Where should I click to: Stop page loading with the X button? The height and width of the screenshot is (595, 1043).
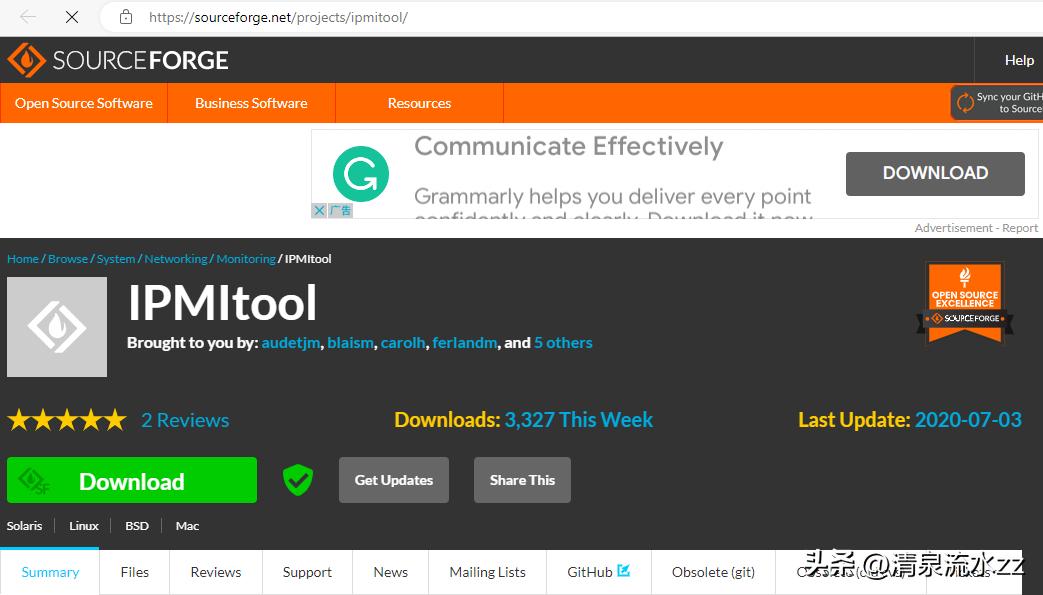pyautogui.click(x=72, y=17)
